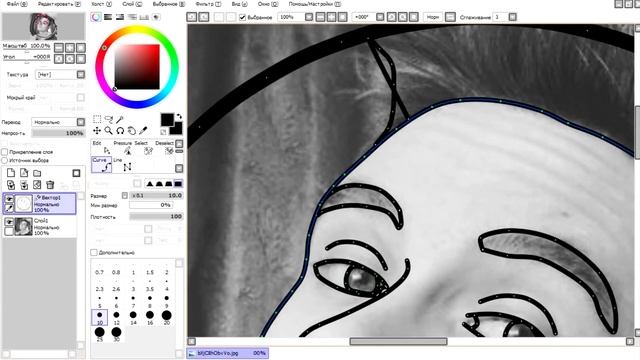
Task: Pick brush size 30 preset
Action: 116,334
